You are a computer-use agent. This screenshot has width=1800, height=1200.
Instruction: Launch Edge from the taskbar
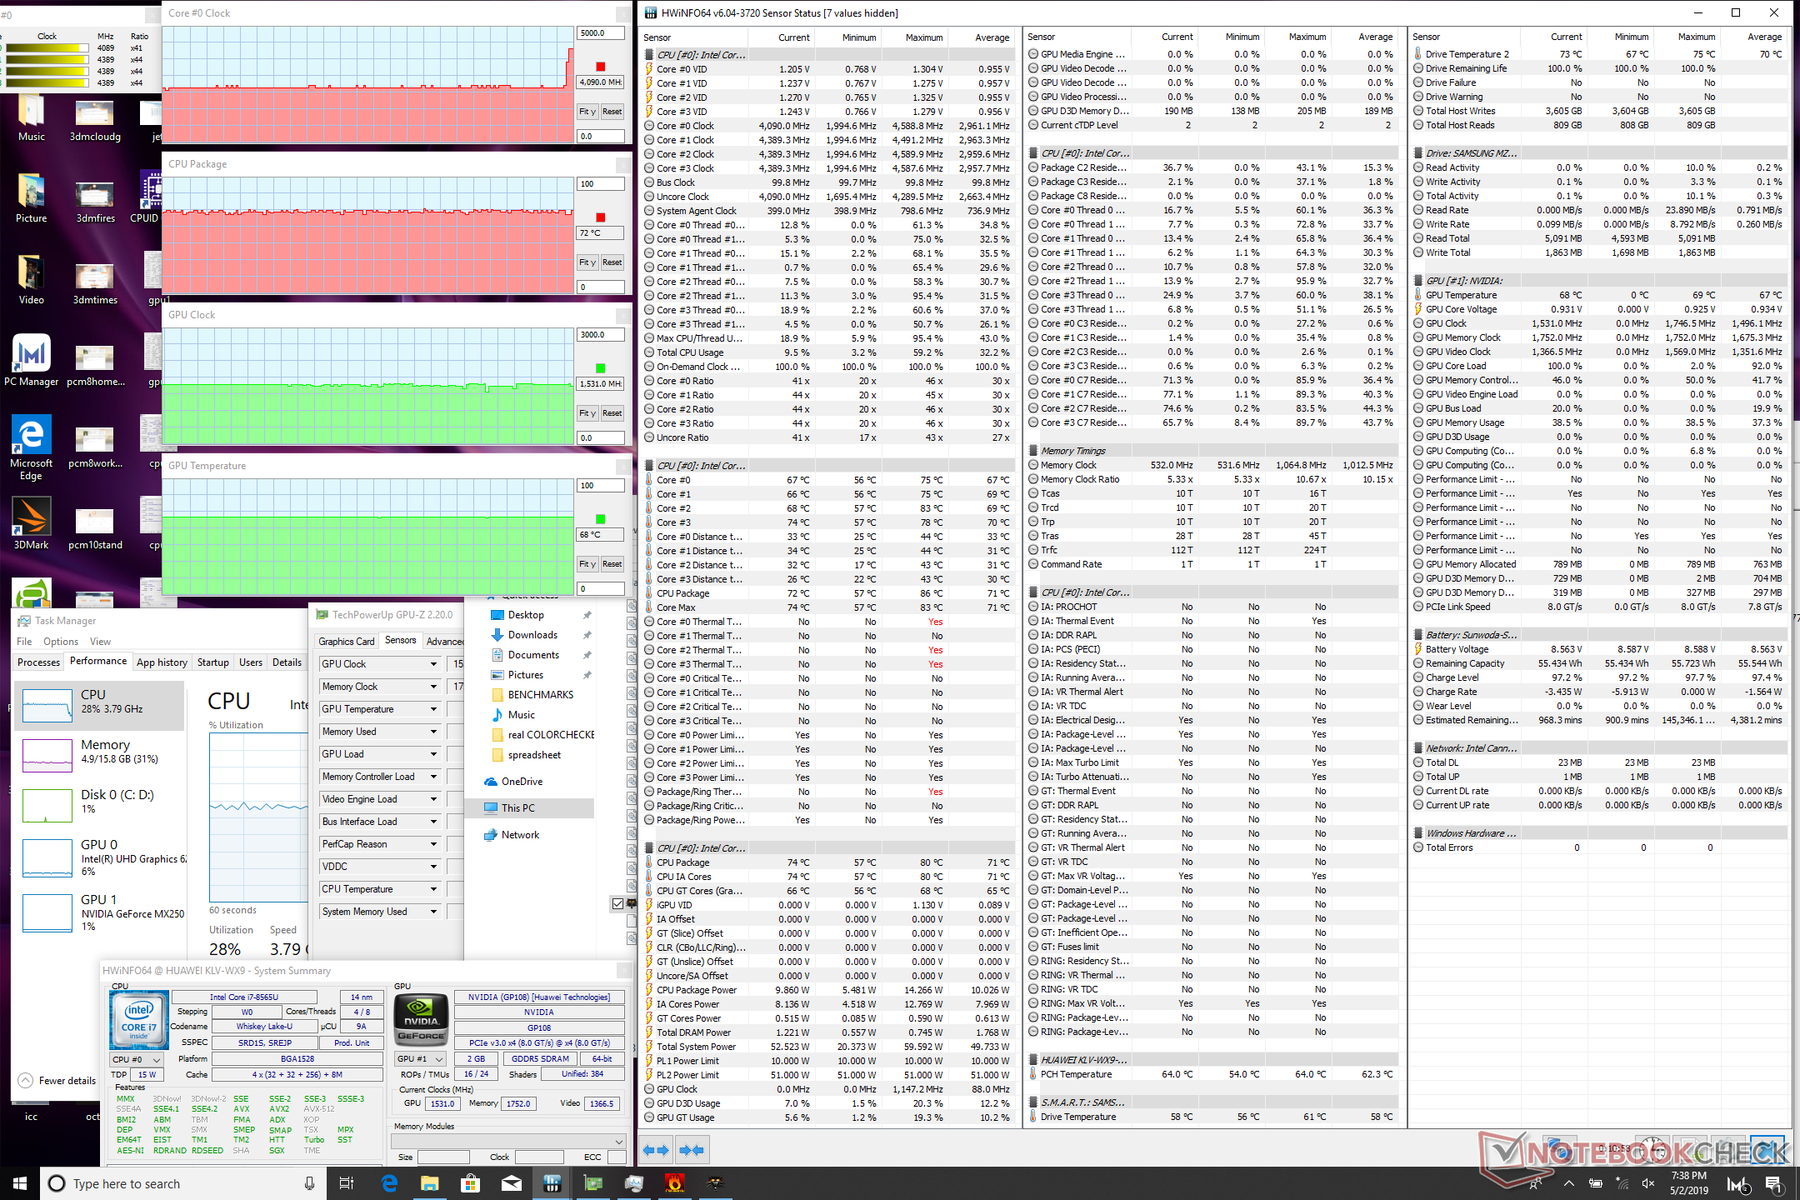pyautogui.click(x=389, y=1183)
